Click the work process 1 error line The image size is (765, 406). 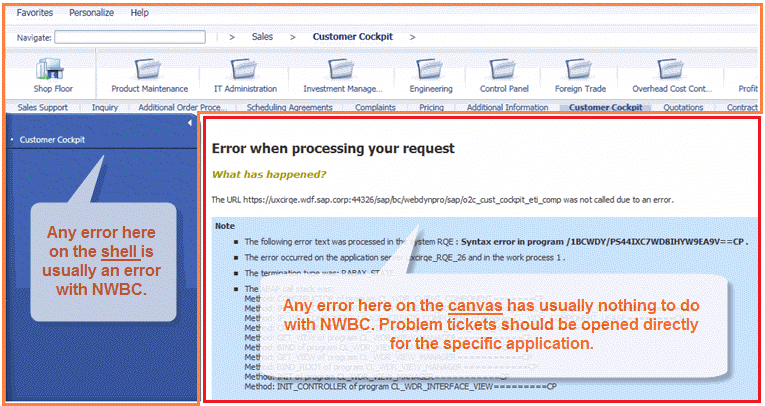pyautogui.click(x=404, y=257)
